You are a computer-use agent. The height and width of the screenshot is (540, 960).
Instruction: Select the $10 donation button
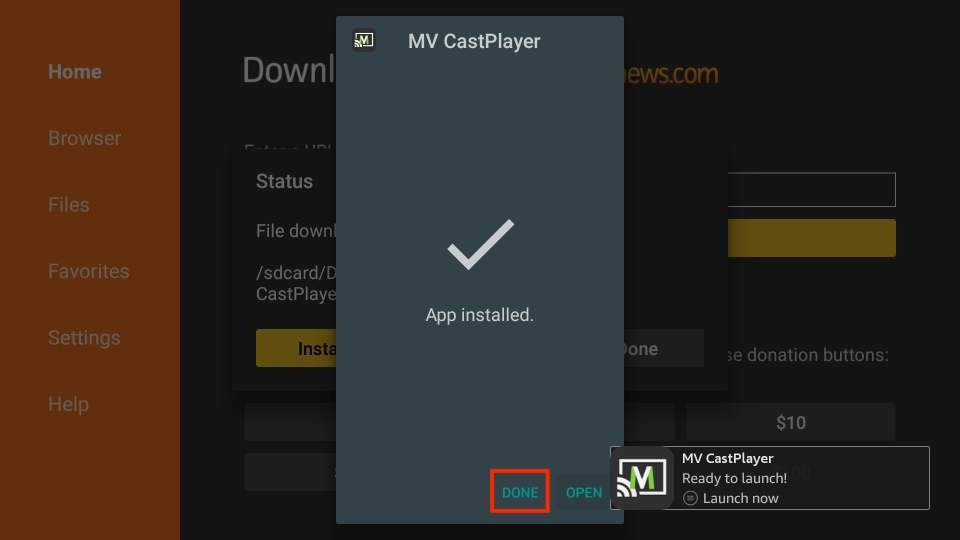click(790, 422)
